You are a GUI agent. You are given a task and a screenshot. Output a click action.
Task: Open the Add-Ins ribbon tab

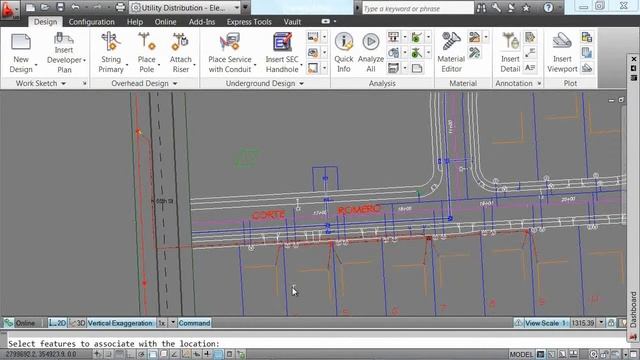click(x=202, y=22)
